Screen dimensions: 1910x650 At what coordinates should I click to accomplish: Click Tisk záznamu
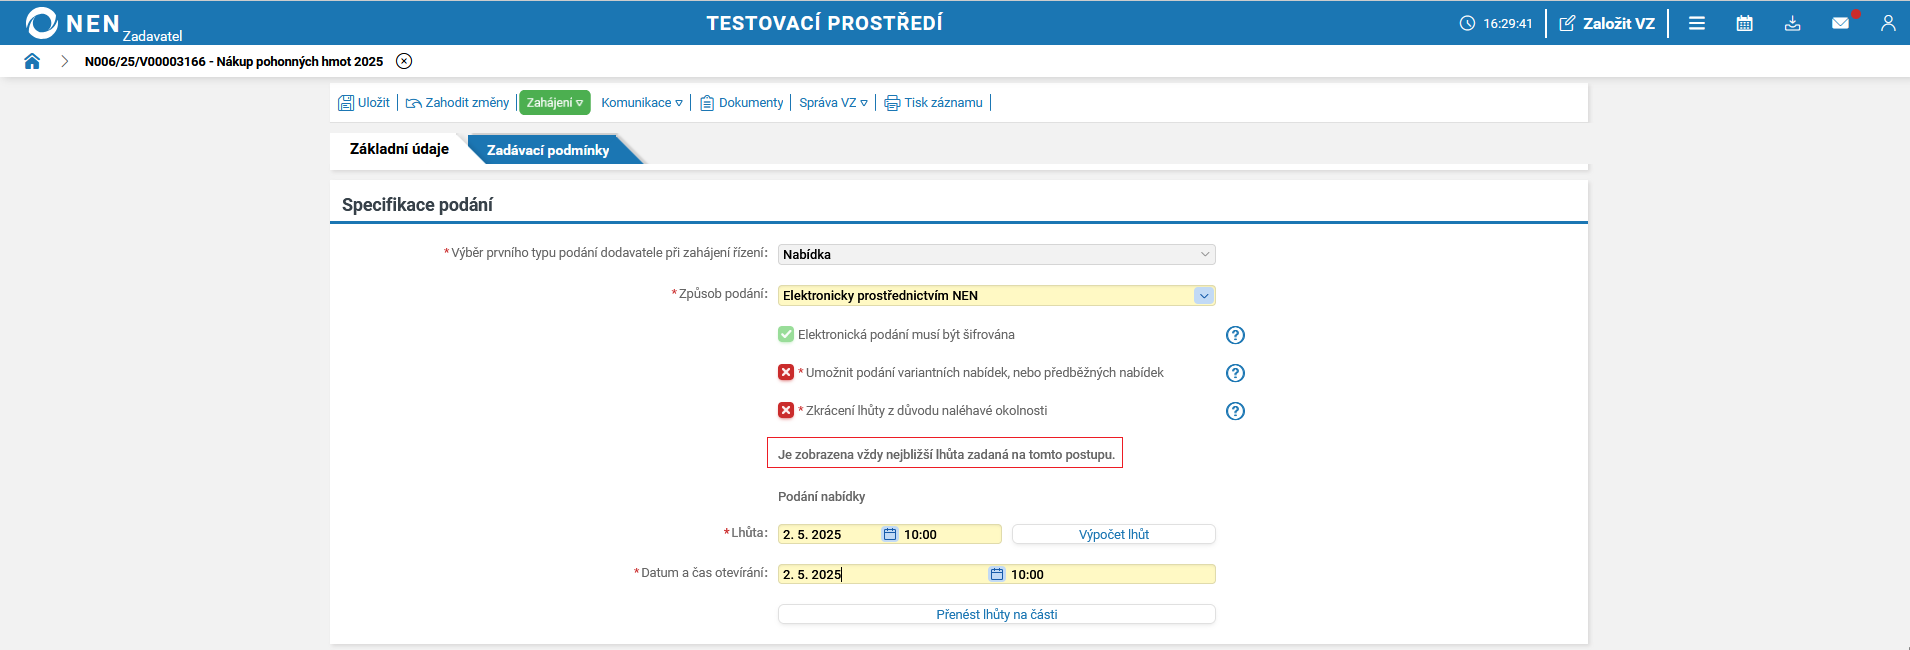coord(933,103)
